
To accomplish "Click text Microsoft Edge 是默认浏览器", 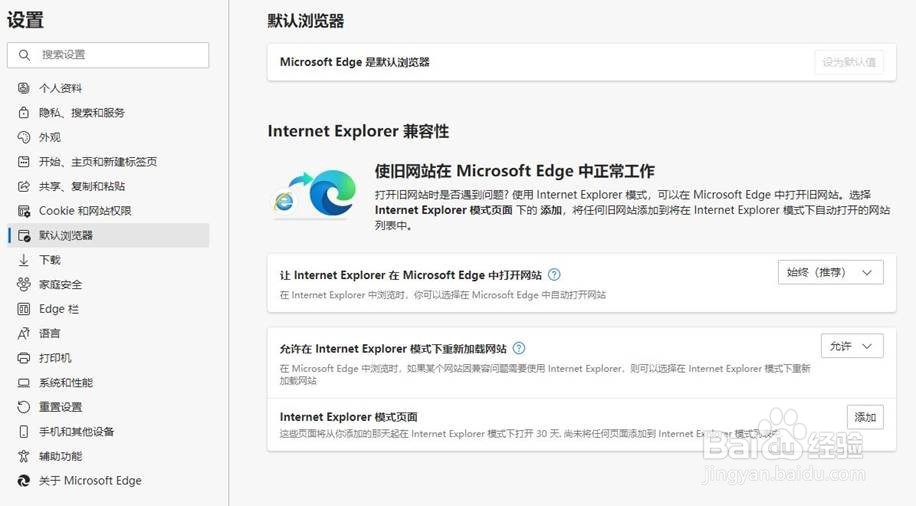I will [355, 62].
